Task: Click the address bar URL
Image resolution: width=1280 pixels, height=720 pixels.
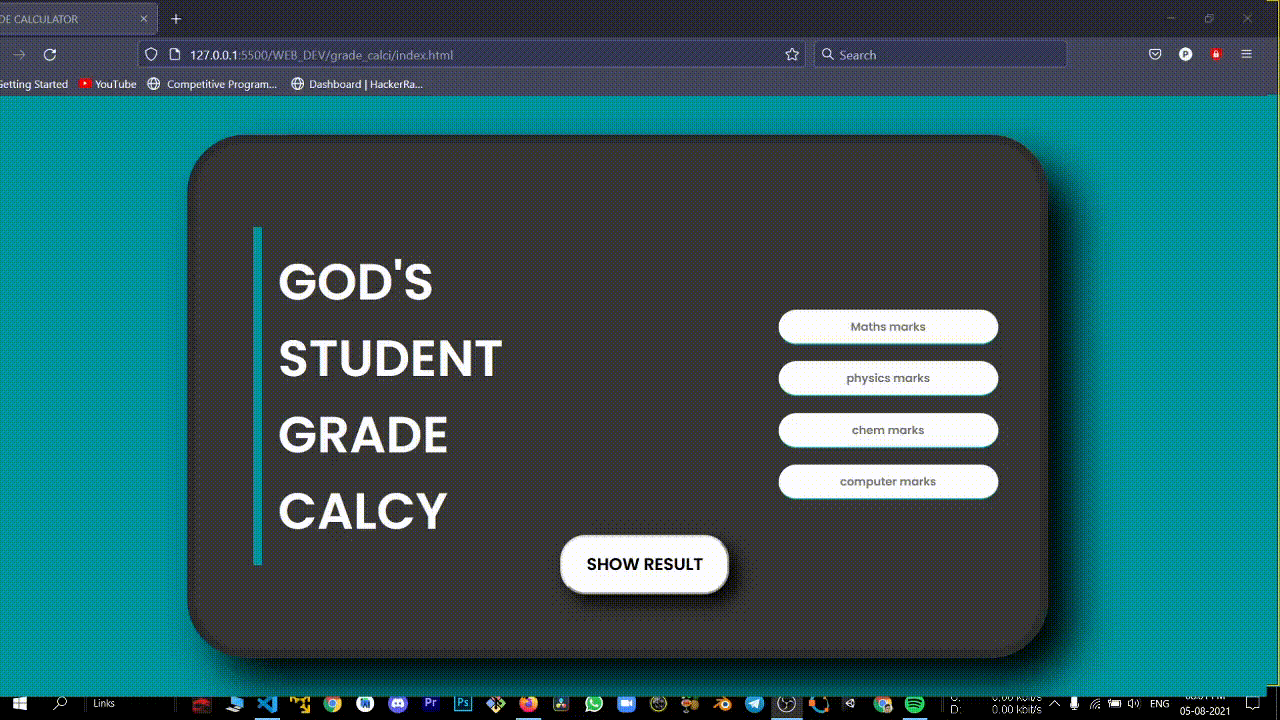Action: tap(321, 55)
